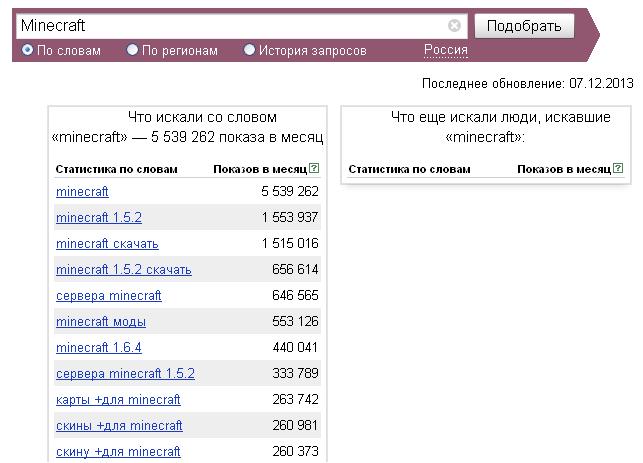Click the value 263 742
Image resolution: width=643 pixels, height=463 pixels.
click(295, 399)
